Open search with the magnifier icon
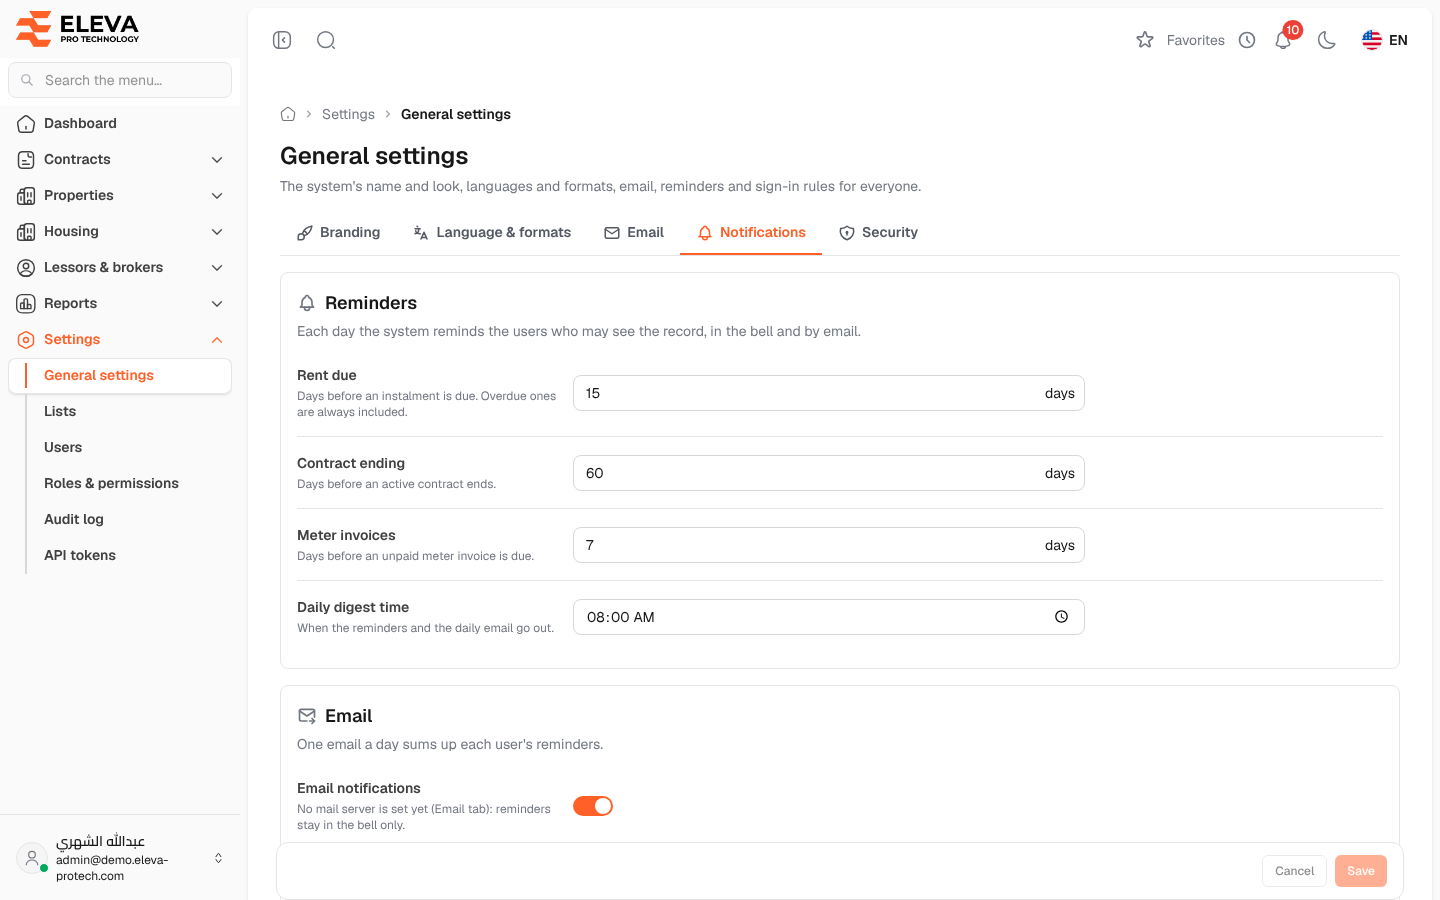This screenshot has height=900, width=1440. pyautogui.click(x=326, y=40)
